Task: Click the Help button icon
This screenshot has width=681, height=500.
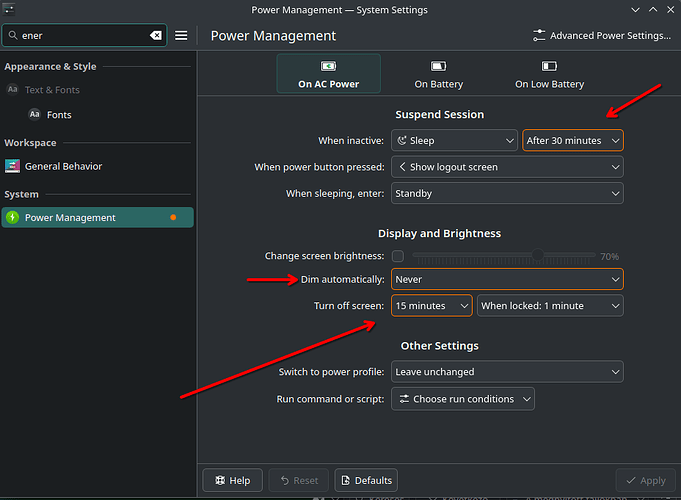Action: tap(220, 480)
